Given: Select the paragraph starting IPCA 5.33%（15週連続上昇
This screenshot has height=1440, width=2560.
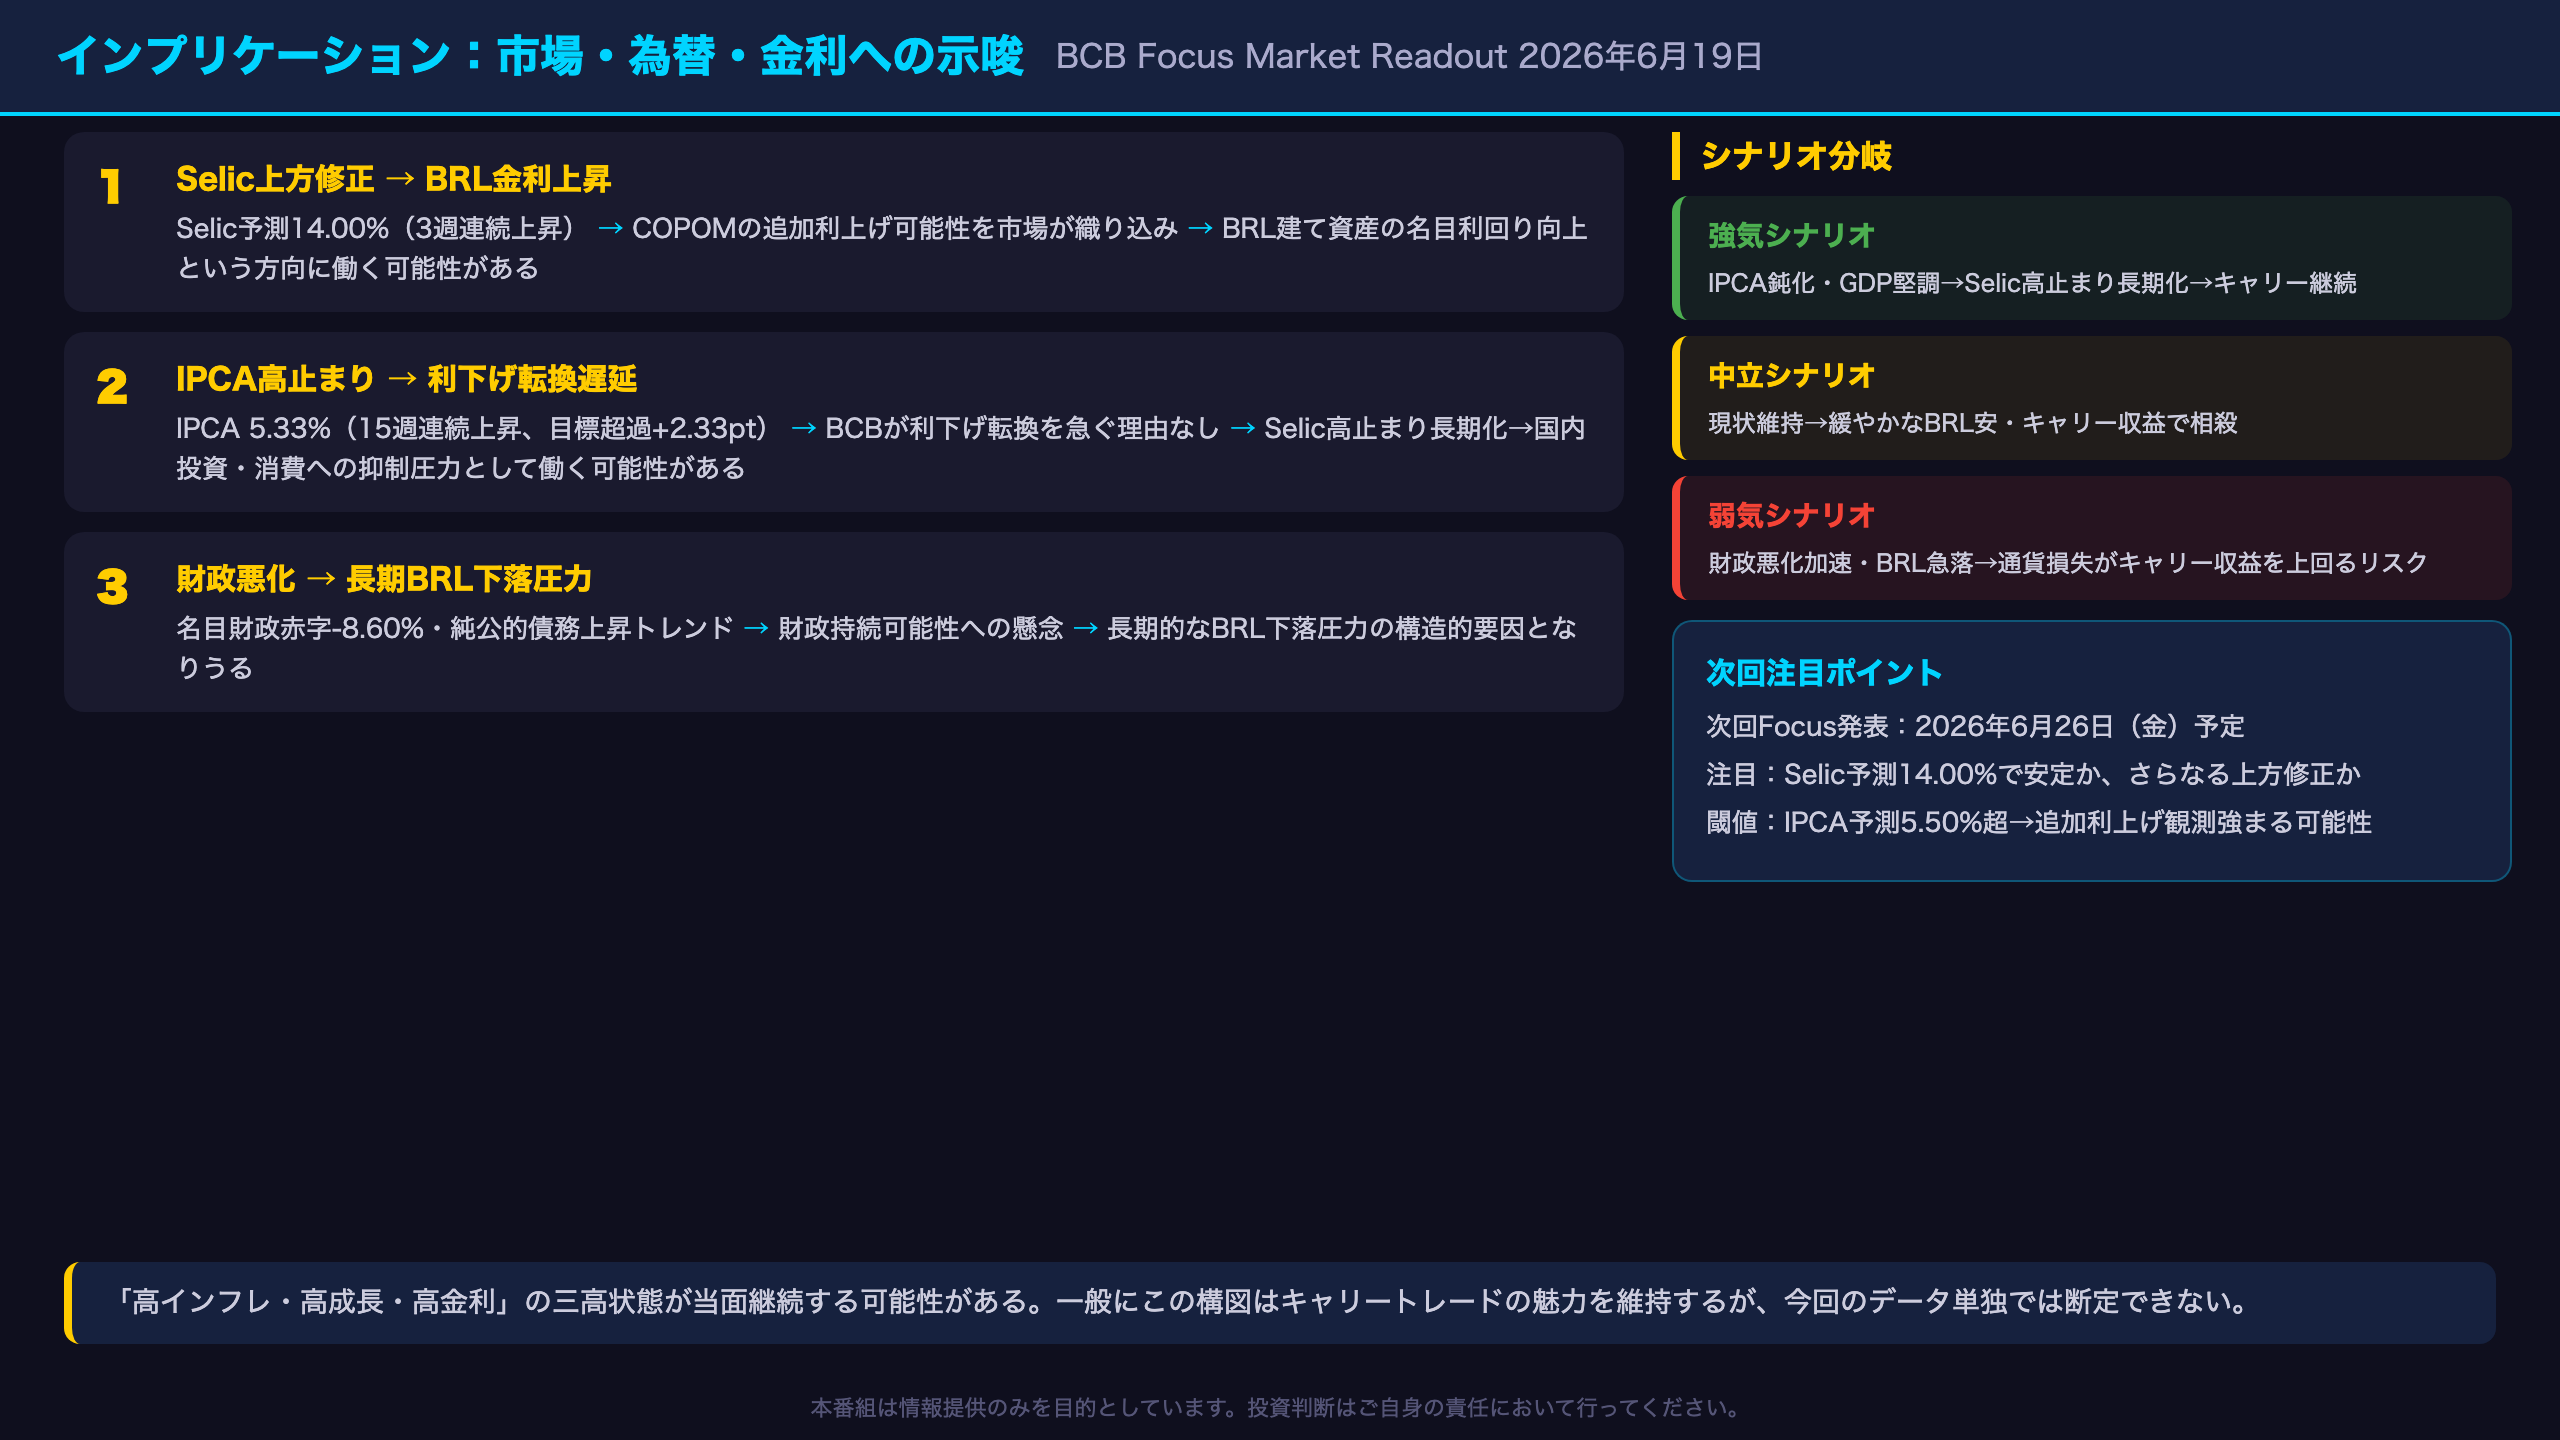Looking at the screenshot, I should tap(880, 448).
